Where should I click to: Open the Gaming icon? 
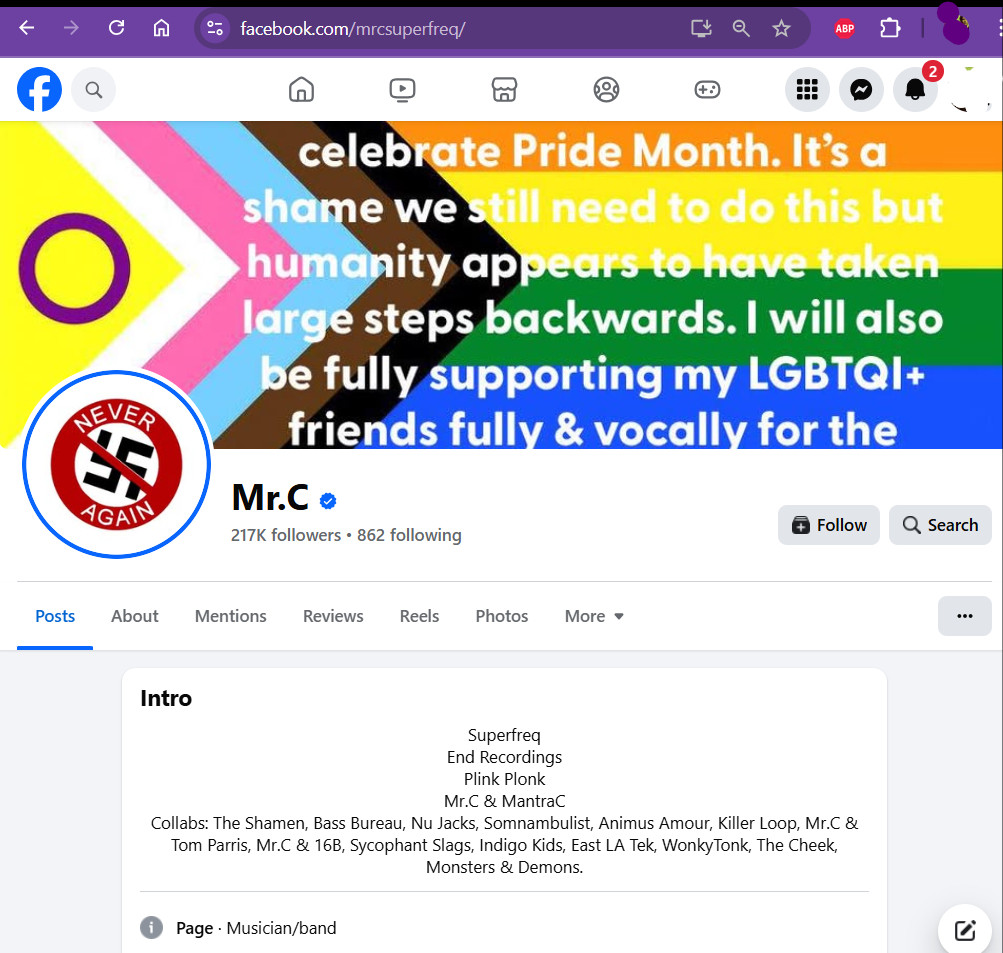point(707,90)
